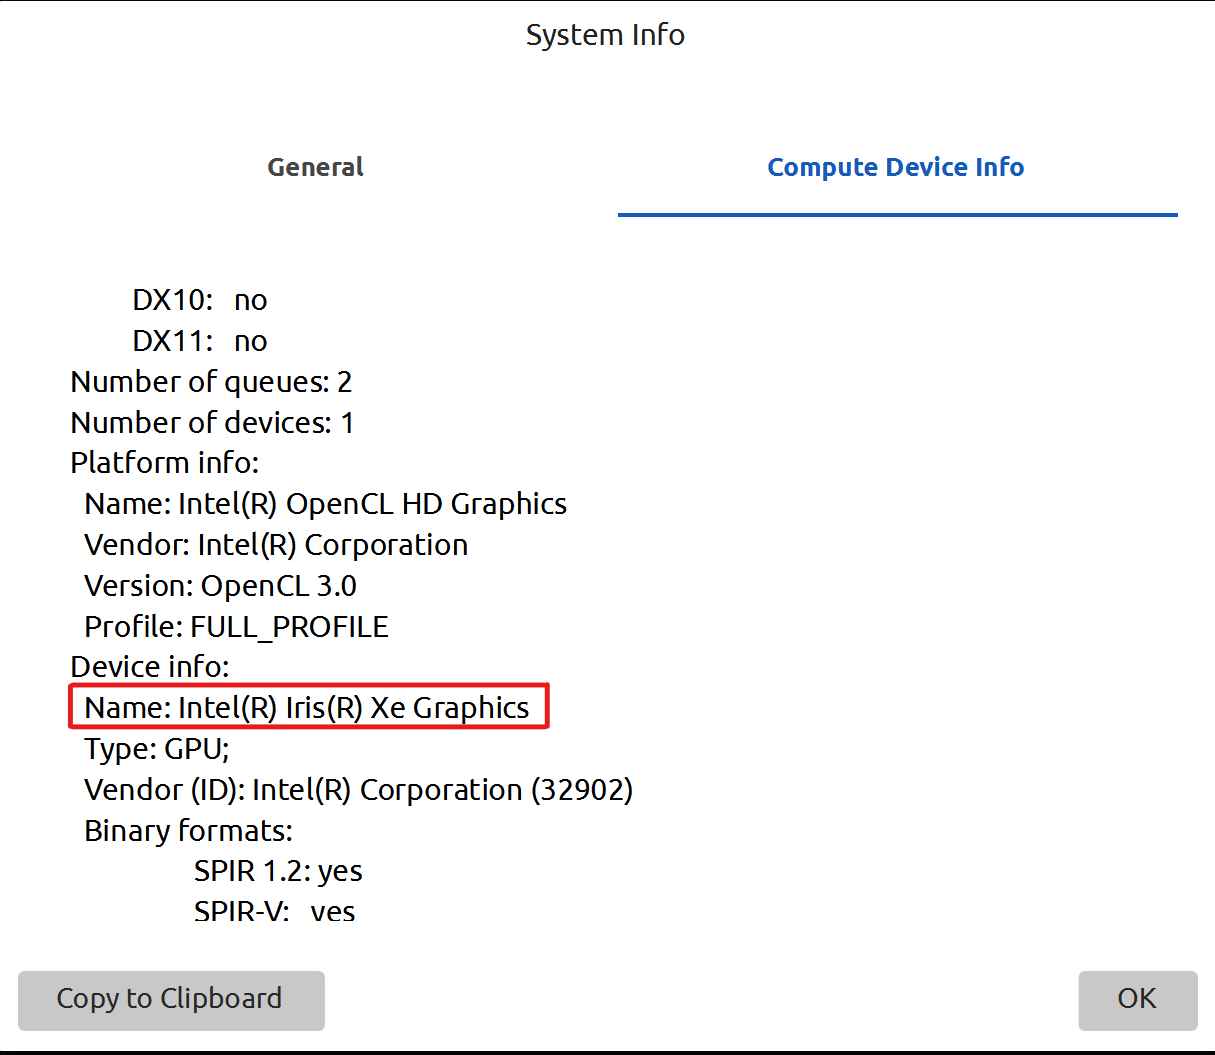Select the SPIR-V yes entry
1215x1055 pixels.
274,911
